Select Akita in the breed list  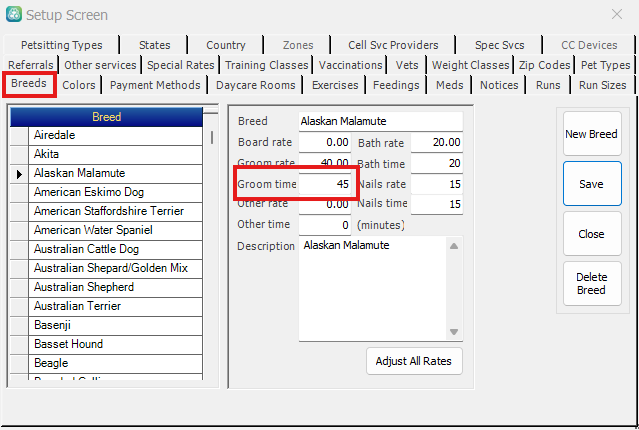(x=115, y=154)
